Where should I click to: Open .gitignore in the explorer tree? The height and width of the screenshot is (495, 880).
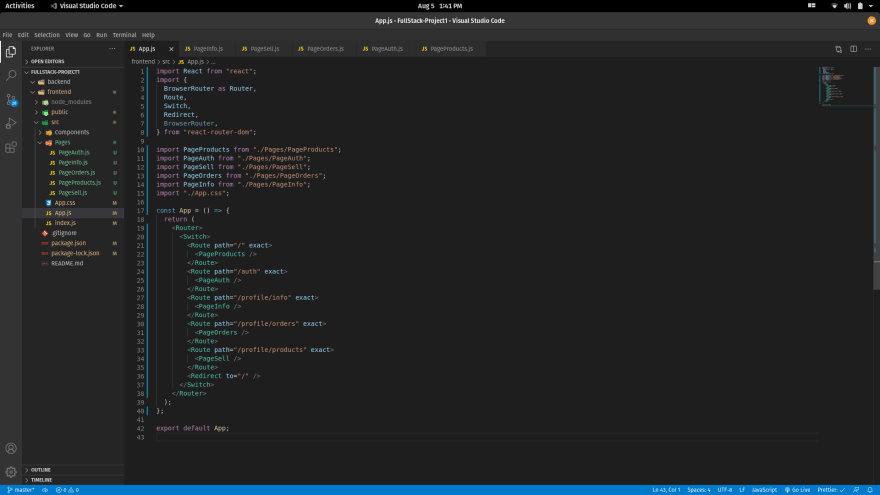click(73, 233)
